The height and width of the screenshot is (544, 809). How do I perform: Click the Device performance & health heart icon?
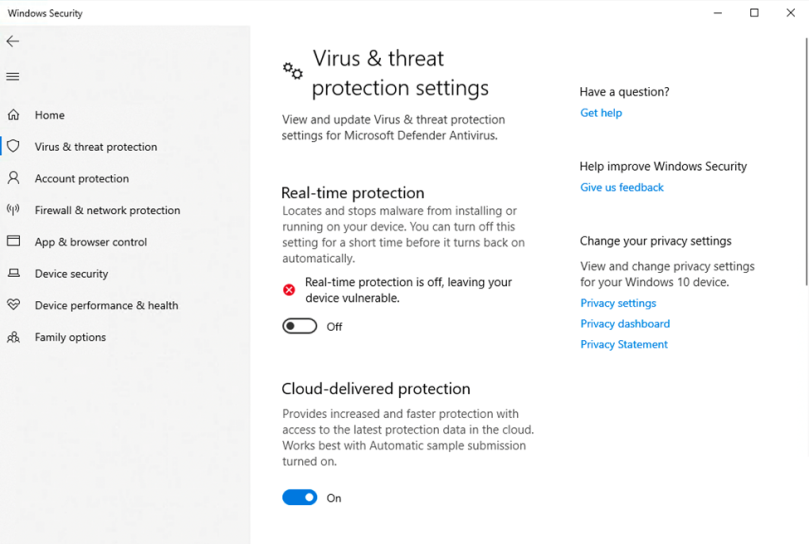pyautogui.click(x=13, y=305)
